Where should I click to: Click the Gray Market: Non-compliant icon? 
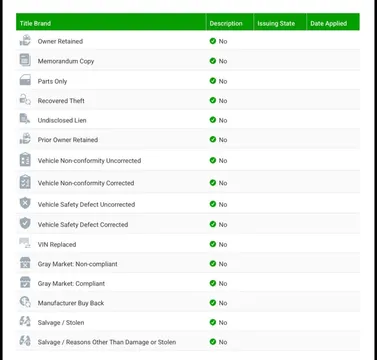click(x=25, y=263)
